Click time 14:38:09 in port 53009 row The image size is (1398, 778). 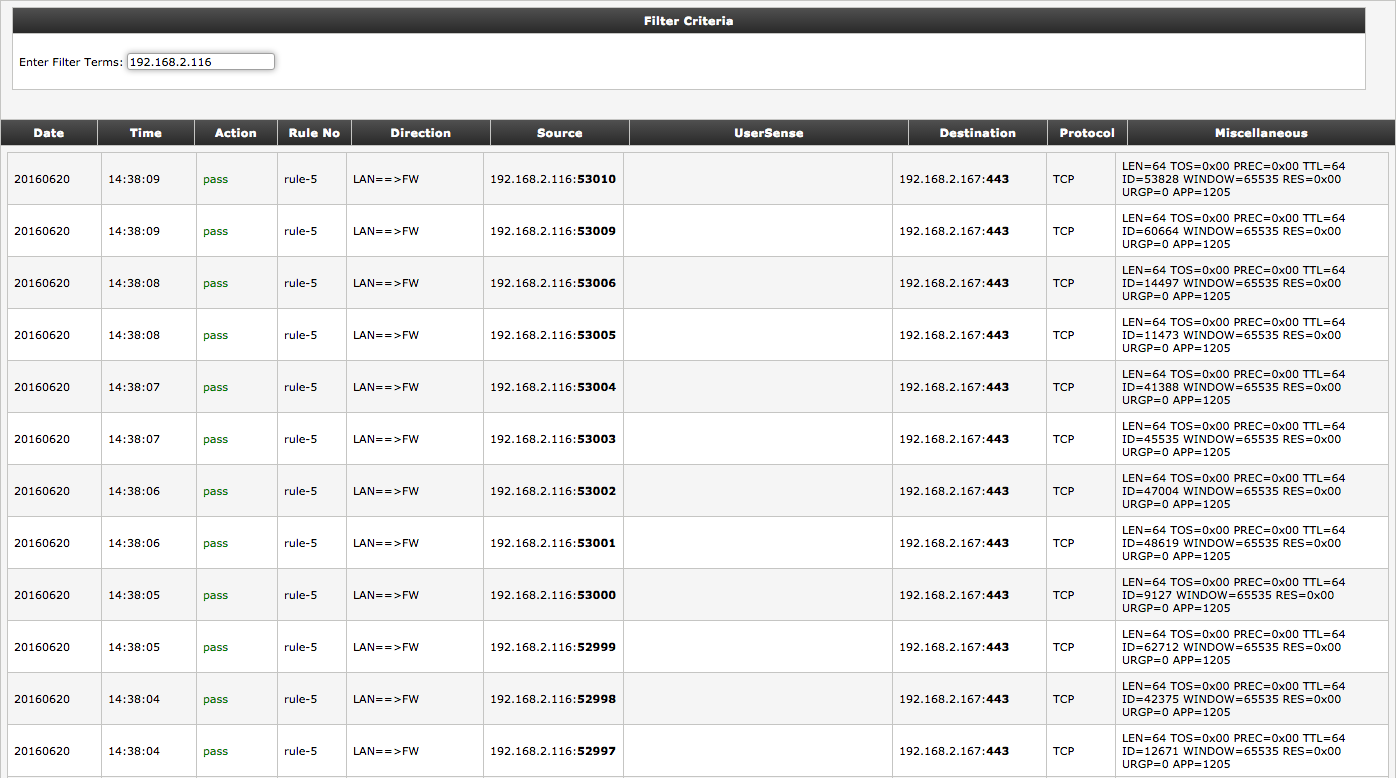[134, 231]
